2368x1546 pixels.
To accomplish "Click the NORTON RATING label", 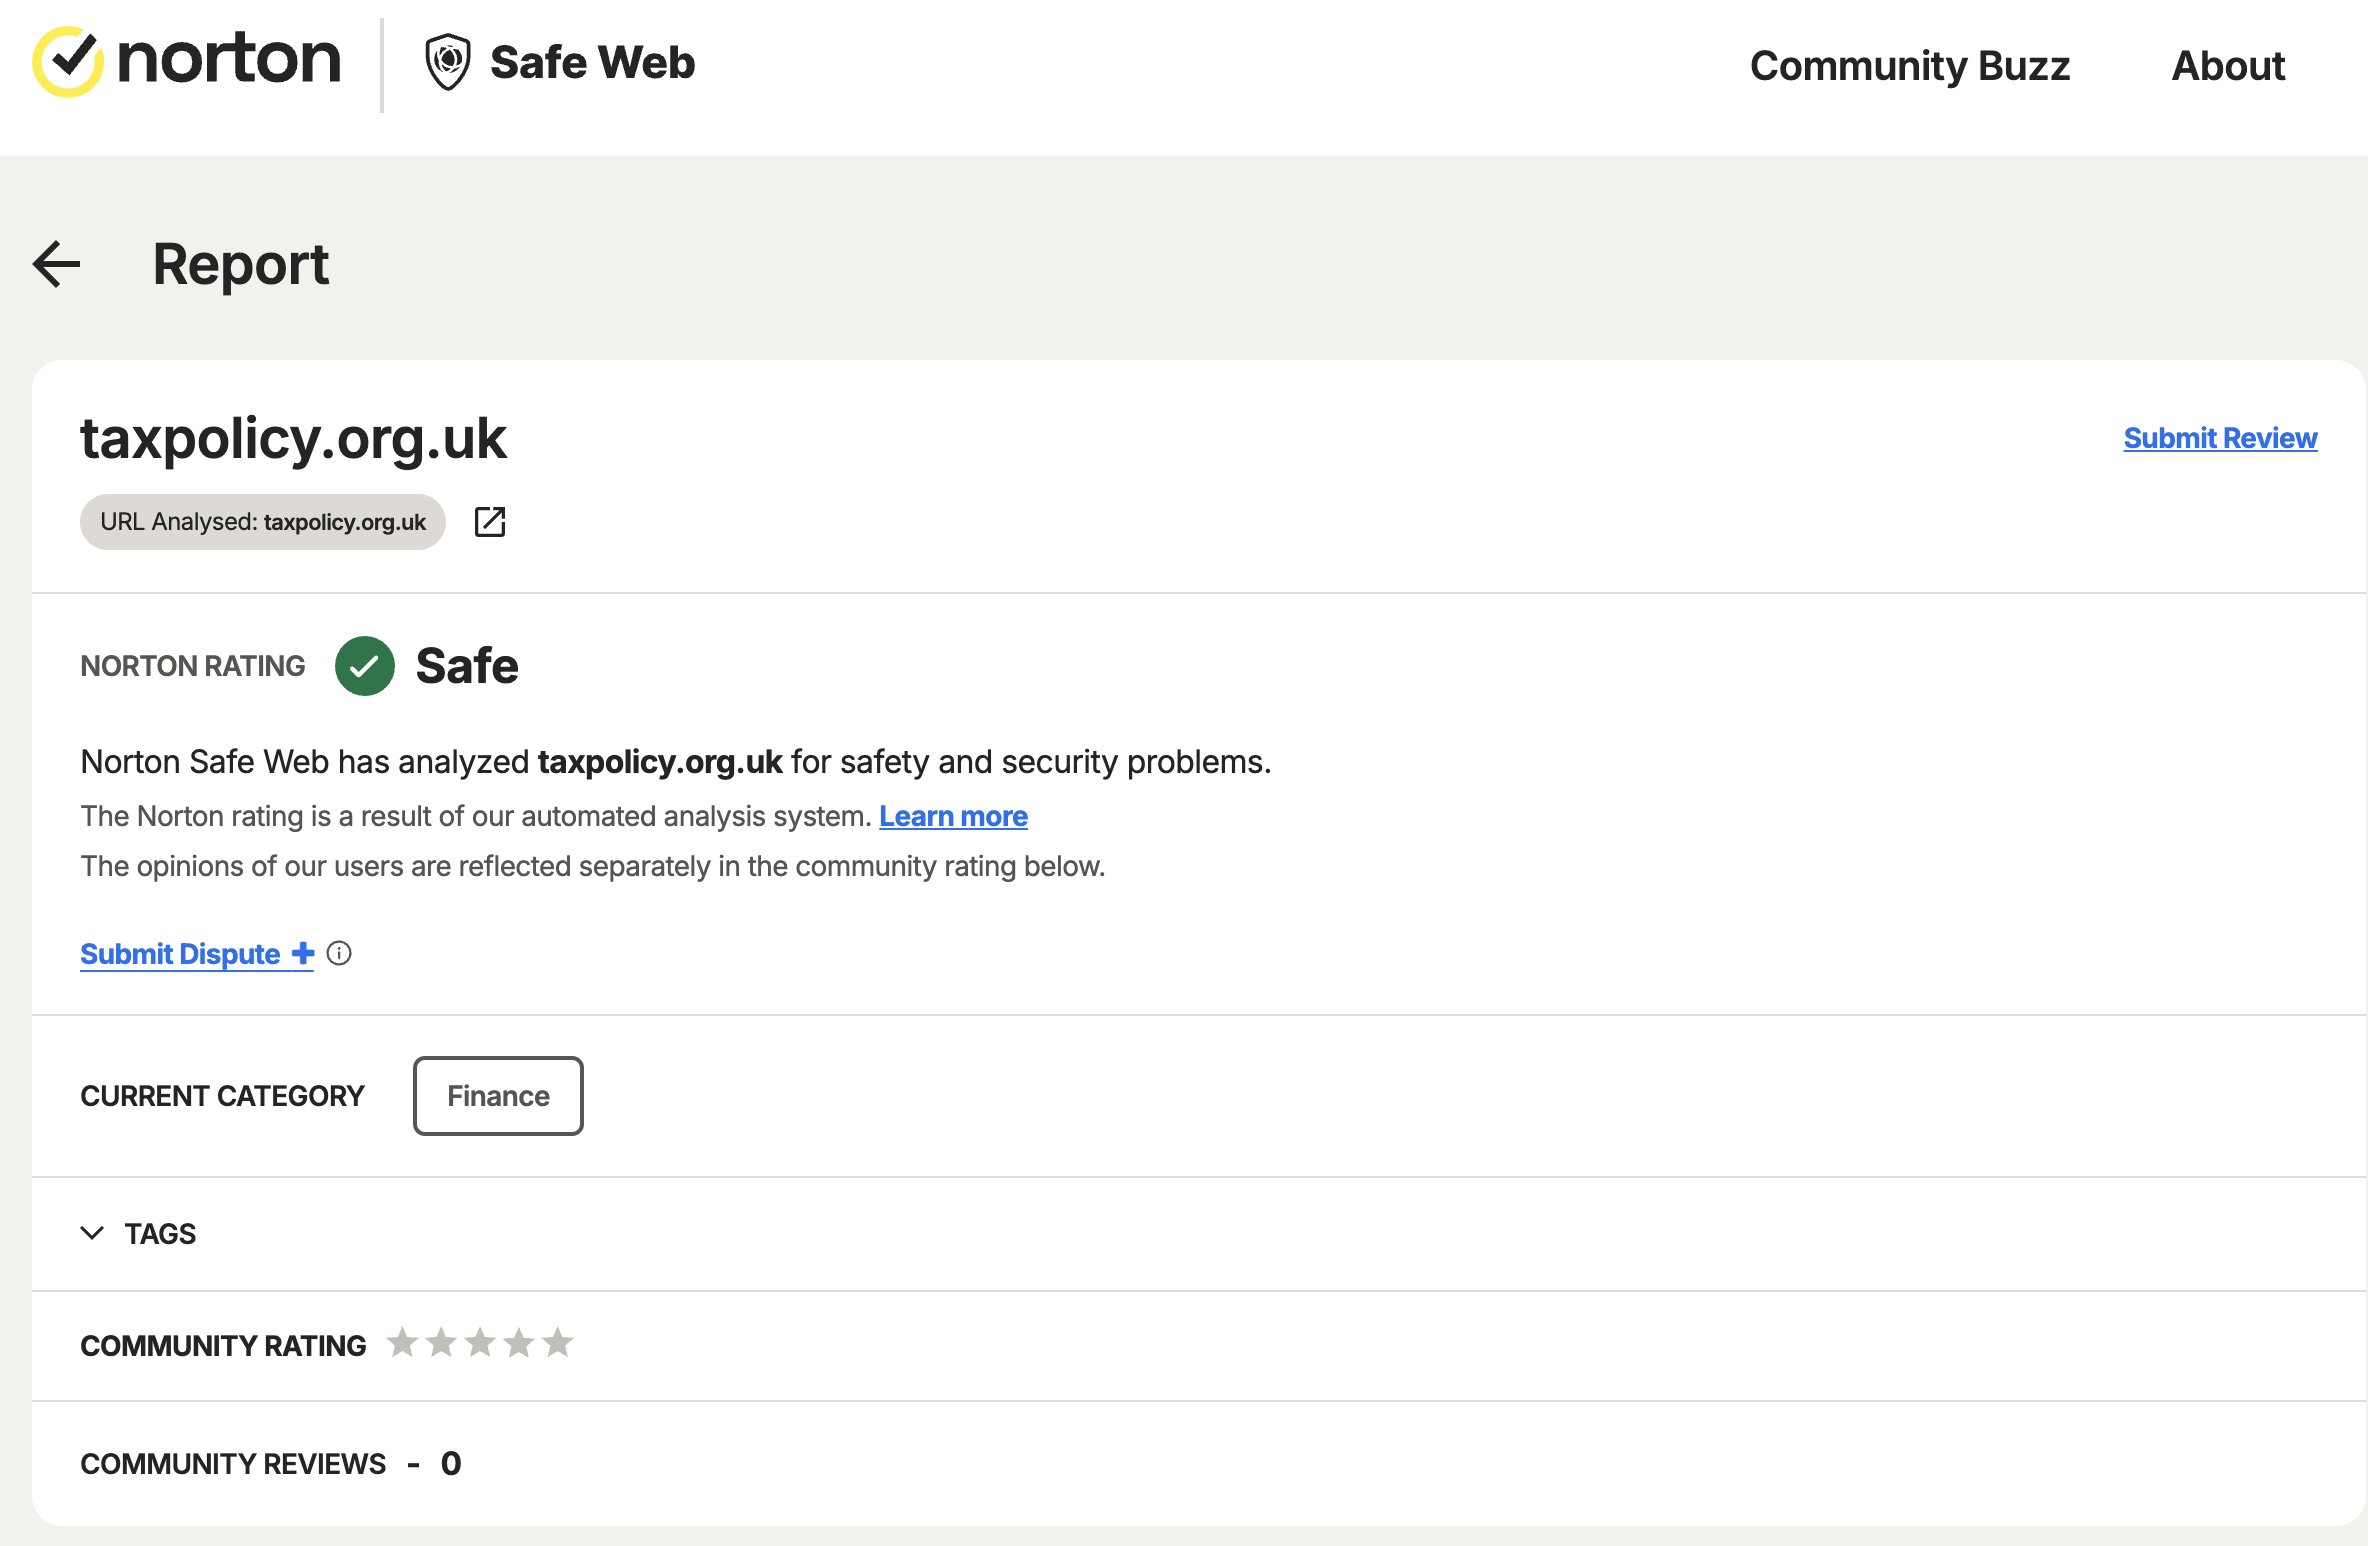I will click(x=193, y=666).
